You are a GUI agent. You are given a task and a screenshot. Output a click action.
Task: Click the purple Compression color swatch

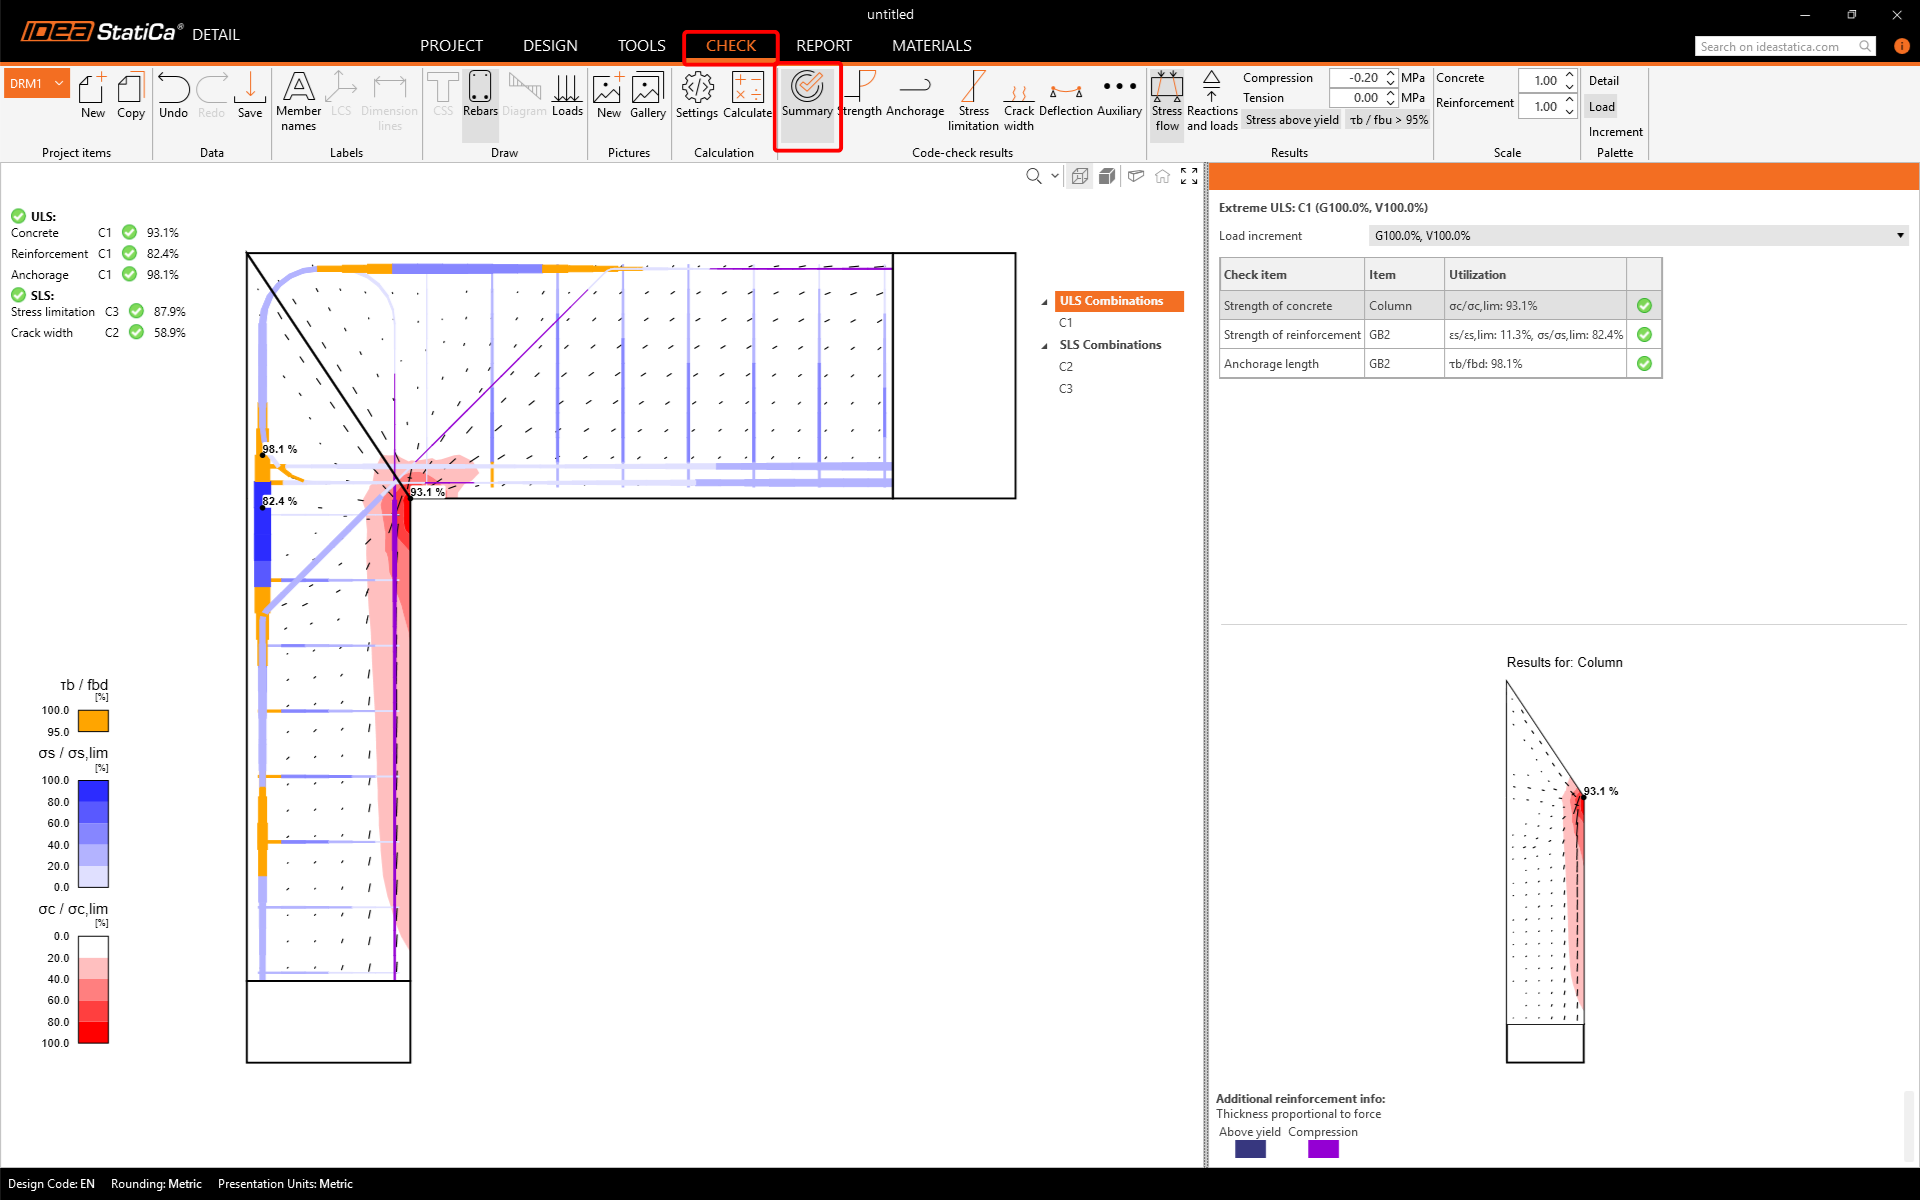[1322, 1149]
